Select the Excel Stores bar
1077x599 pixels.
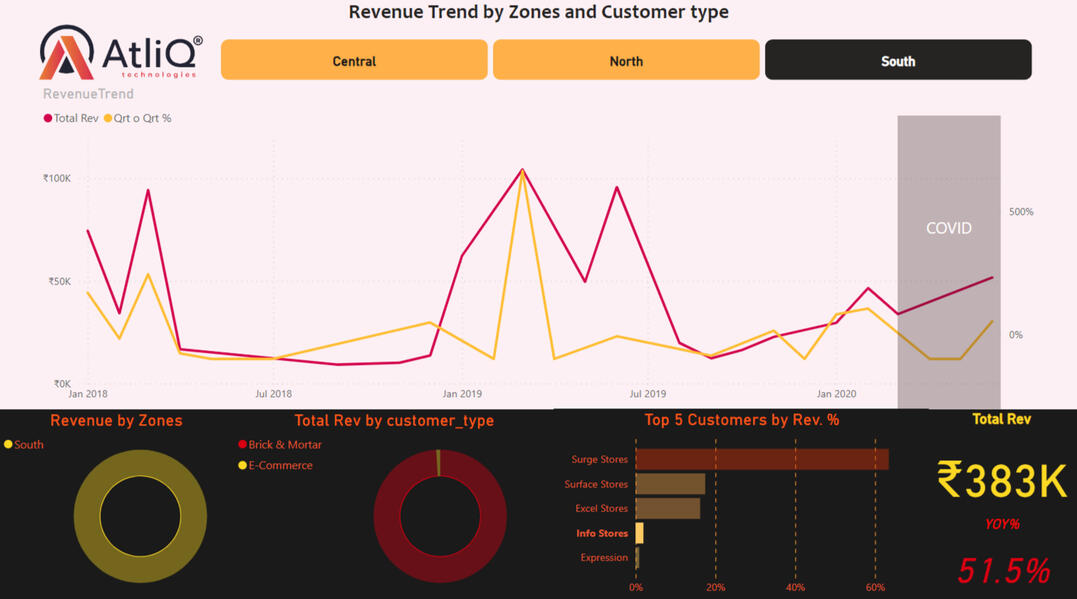[x=667, y=508]
